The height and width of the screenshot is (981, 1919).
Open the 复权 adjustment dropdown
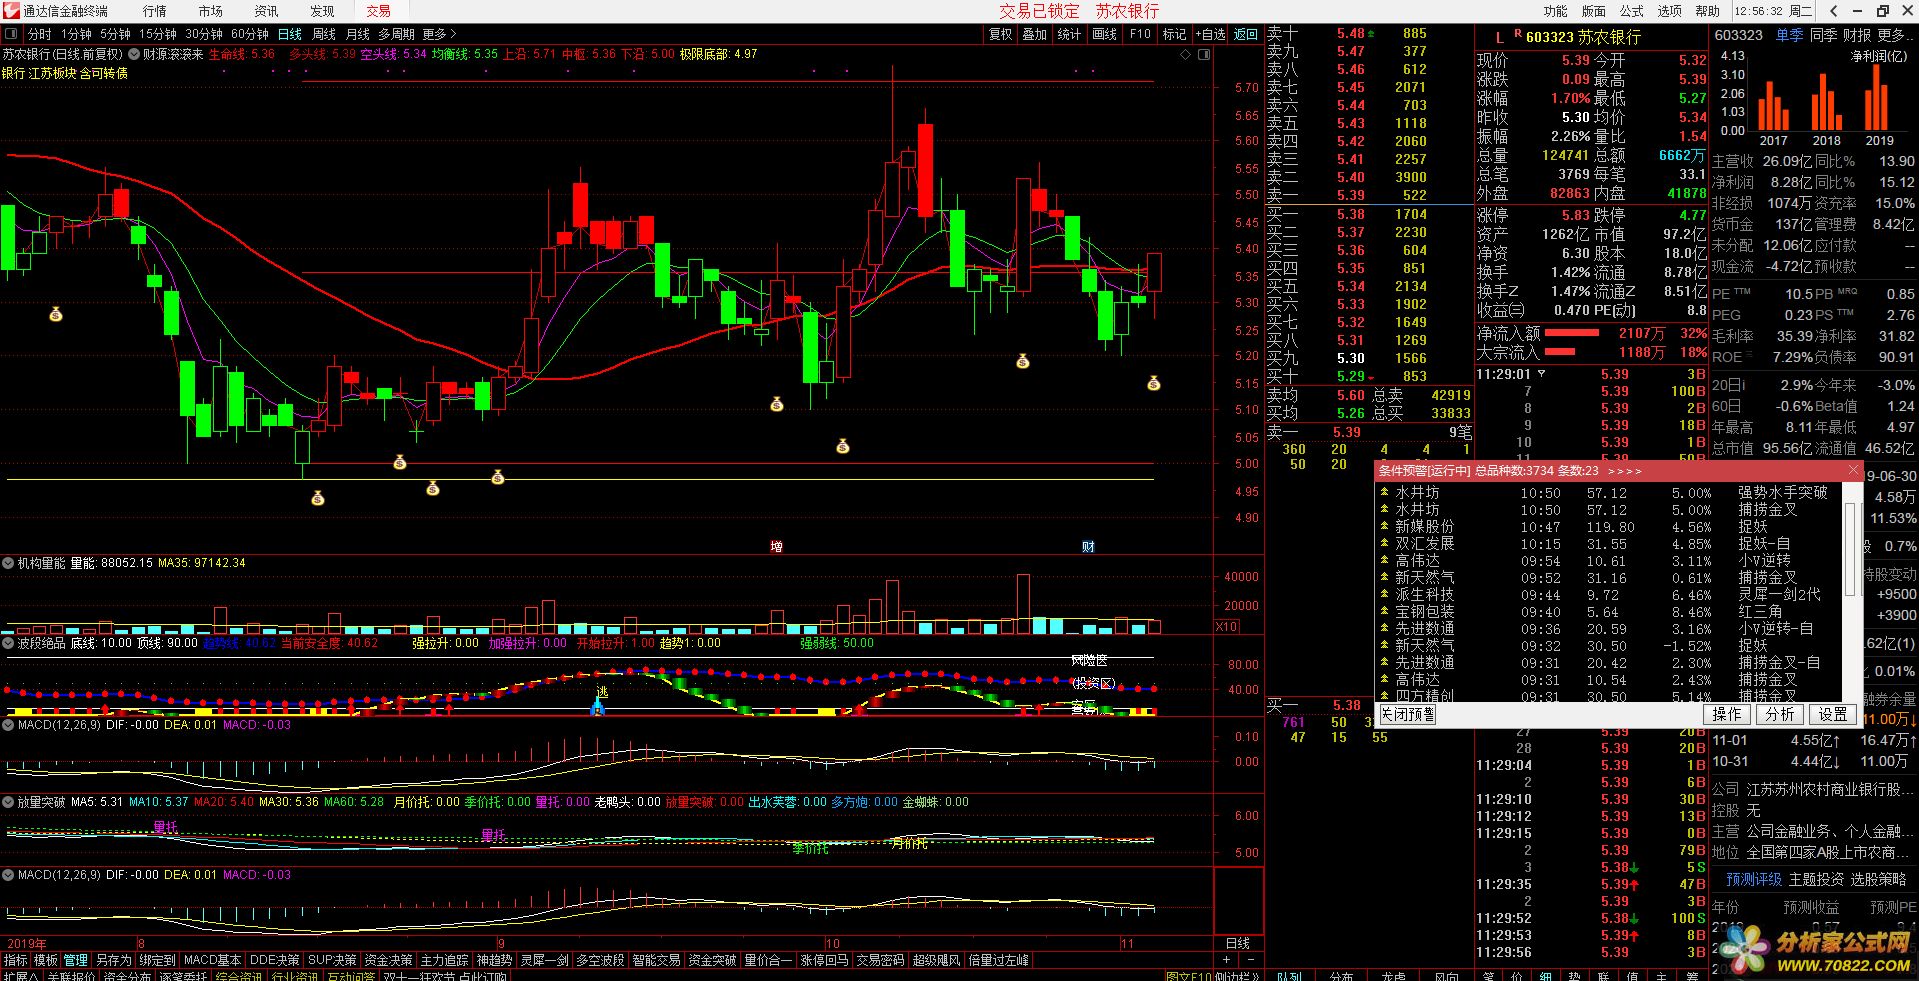[x=1000, y=34]
